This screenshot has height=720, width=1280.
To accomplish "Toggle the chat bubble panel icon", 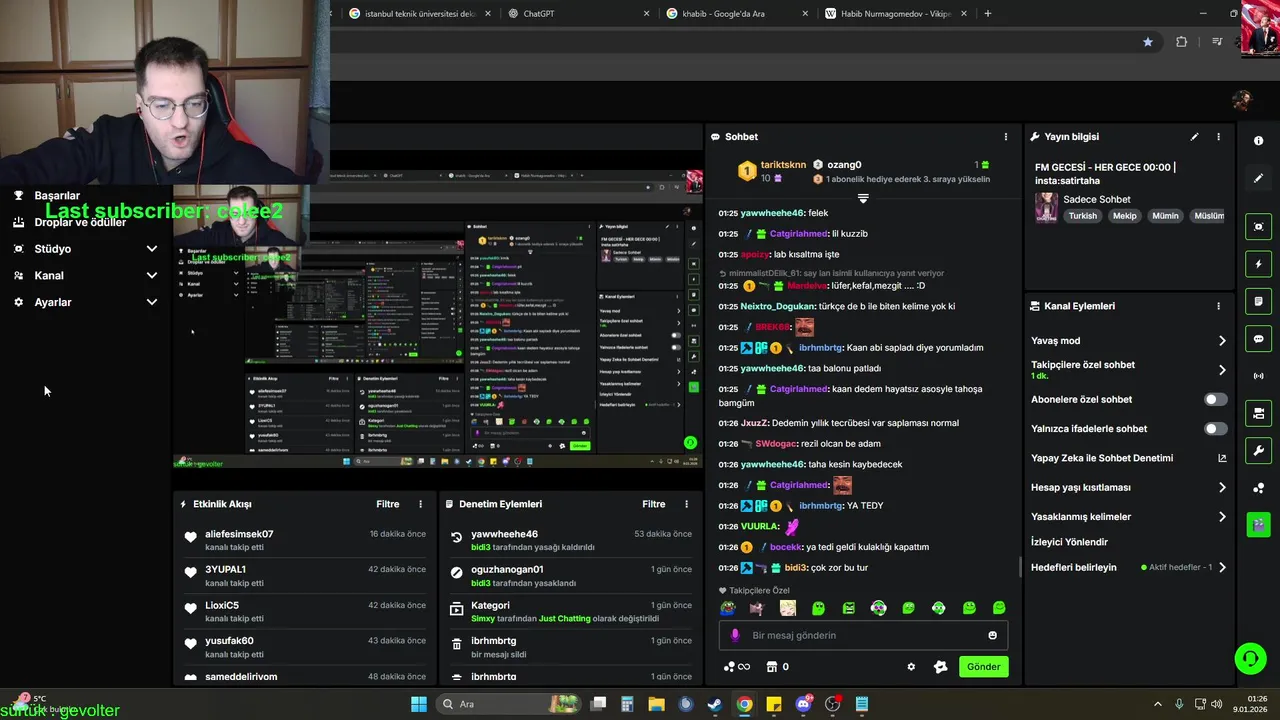I will point(1258,339).
